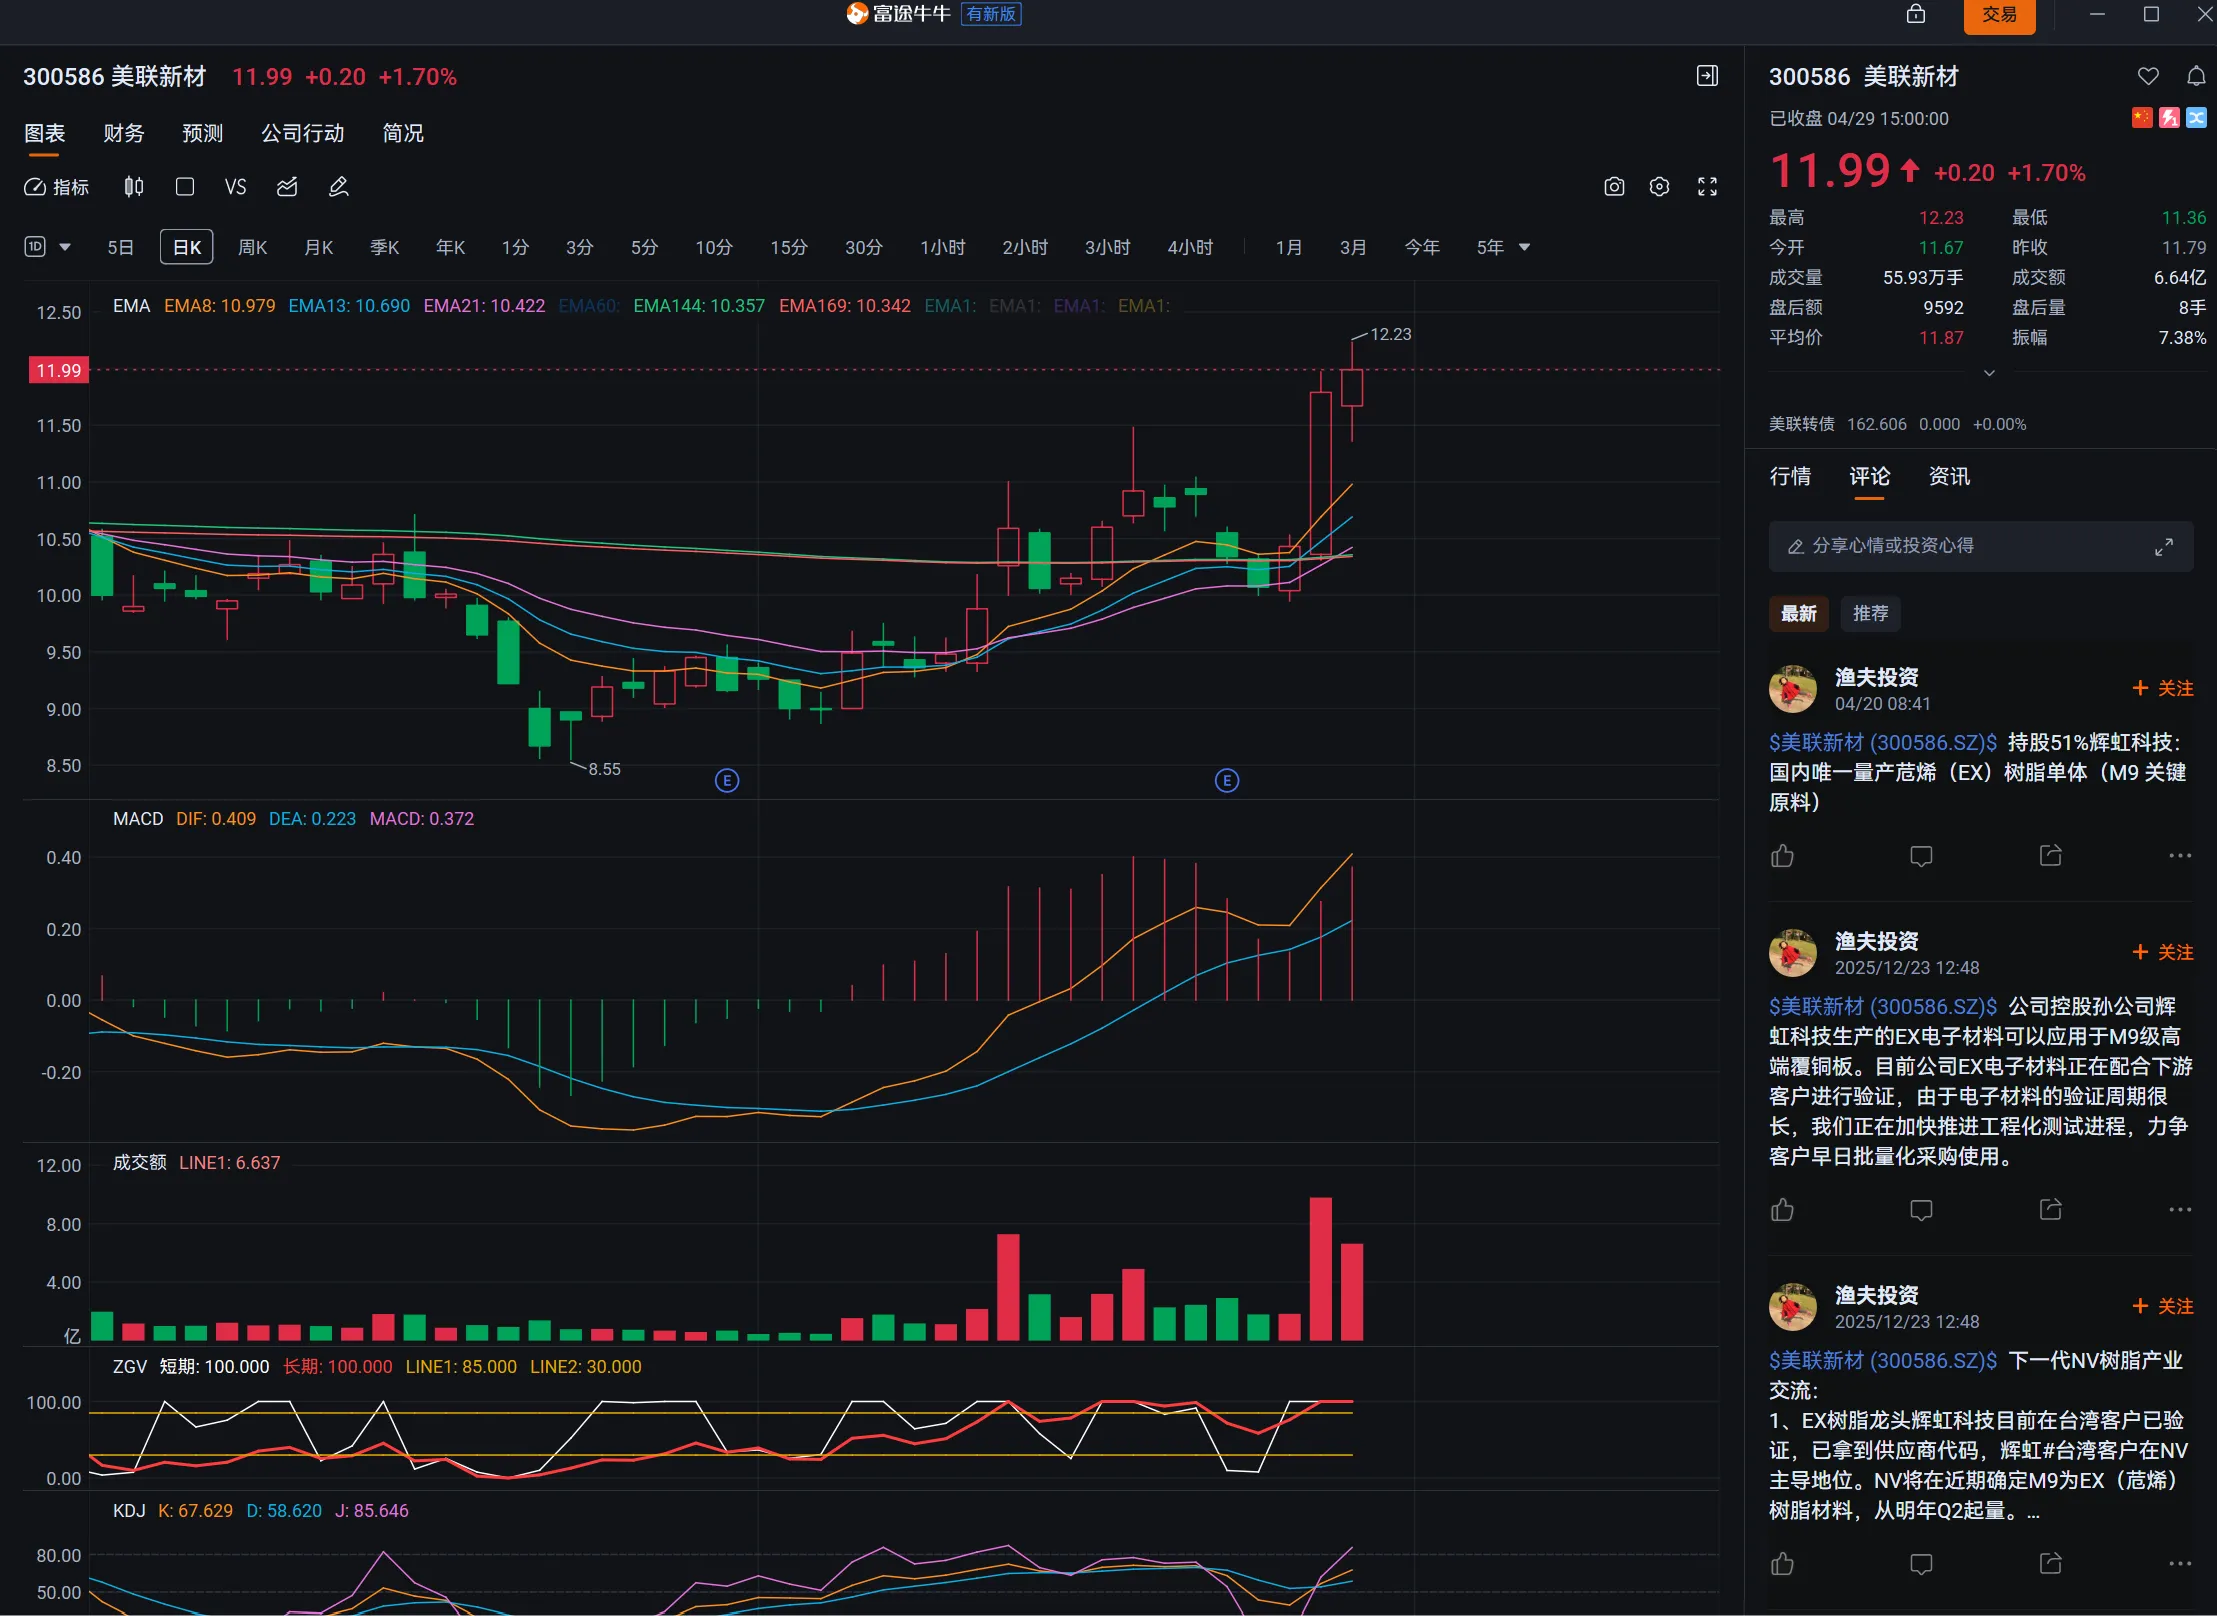Screen dimensions: 2217x1616
Task: Like the 04/20 08:41 post
Action: point(1782,856)
